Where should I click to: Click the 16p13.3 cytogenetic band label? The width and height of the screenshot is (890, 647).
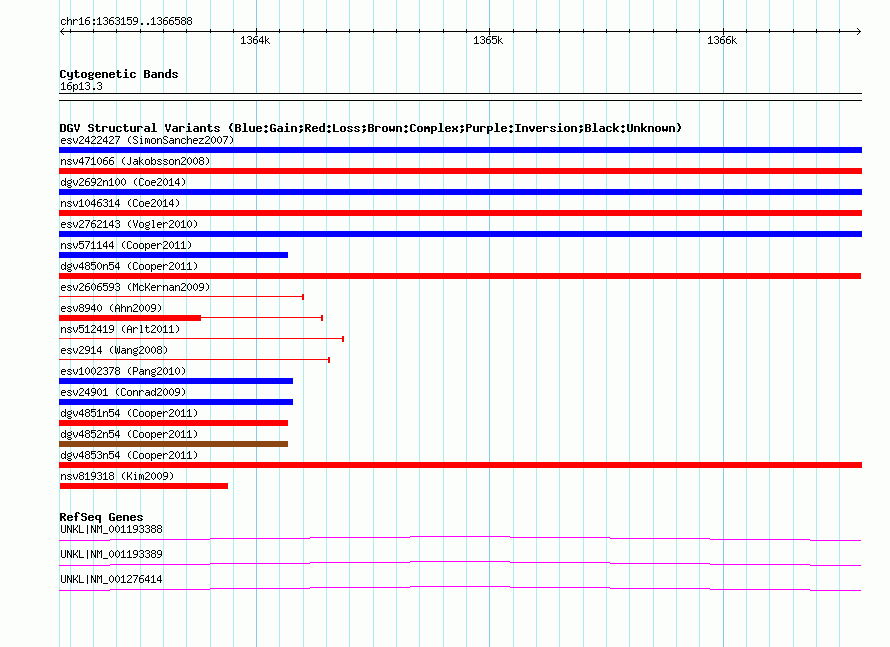(81, 86)
